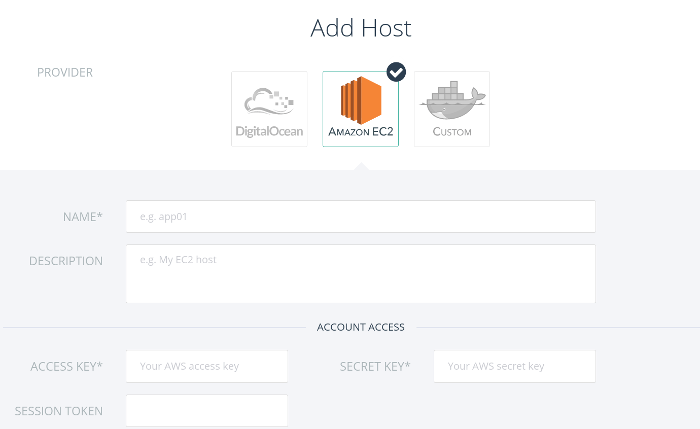Click the SECRET KEY* label
Image resolution: width=700 pixels, height=429 pixels.
(375, 367)
